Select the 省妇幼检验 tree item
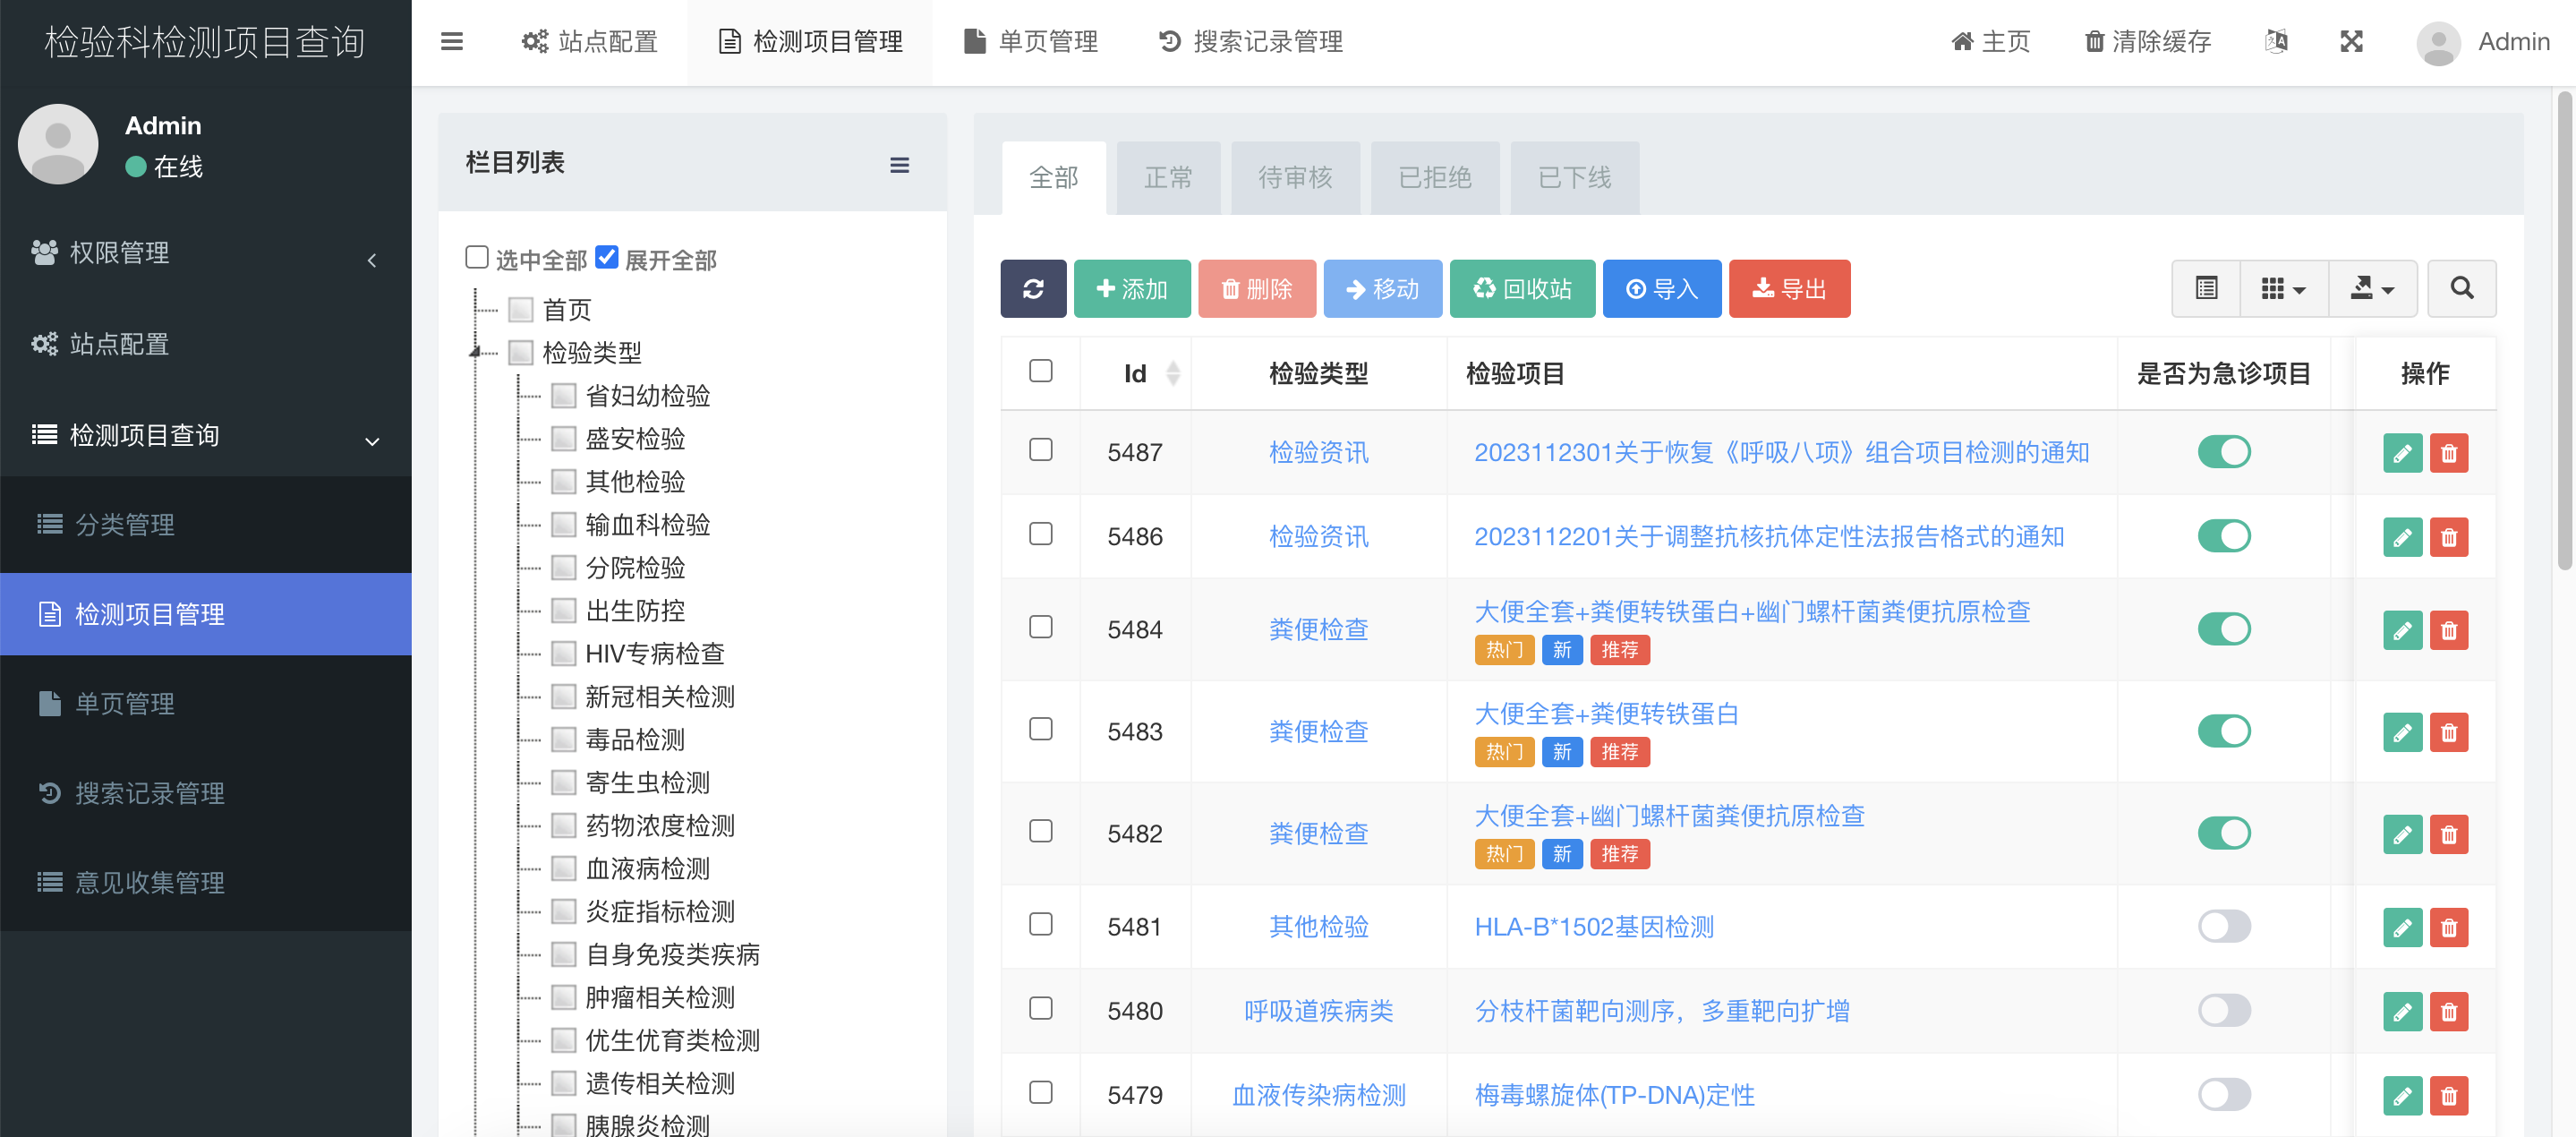The width and height of the screenshot is (2576, 1137). [647, 396]
